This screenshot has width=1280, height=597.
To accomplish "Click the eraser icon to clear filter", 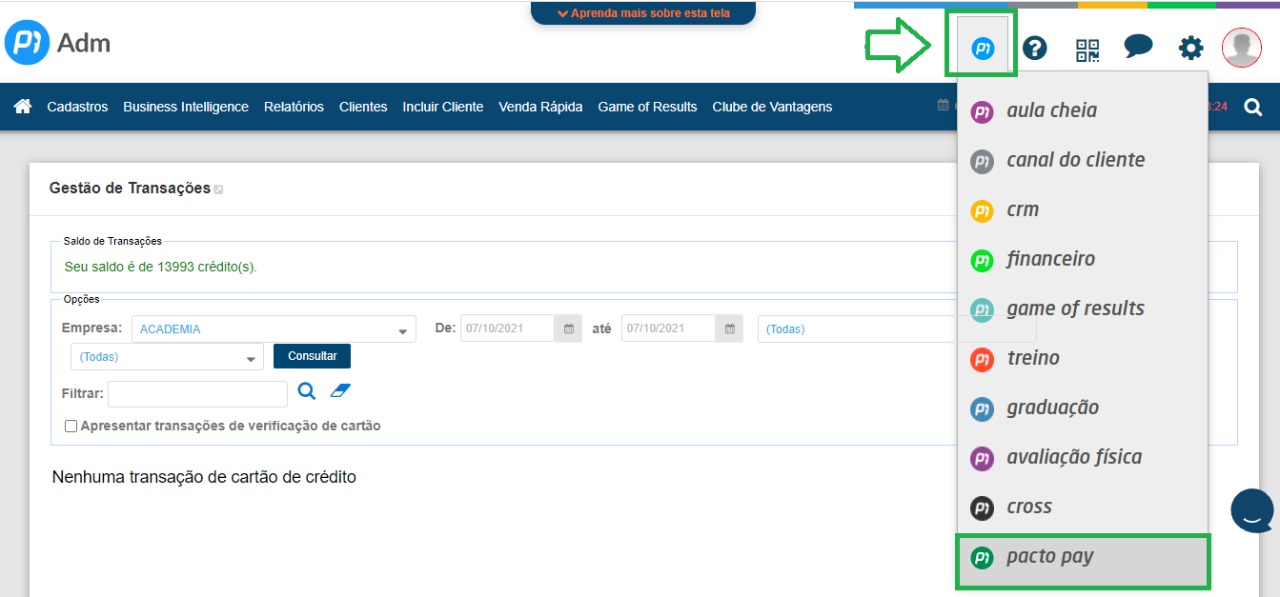I will pos(341,391).
